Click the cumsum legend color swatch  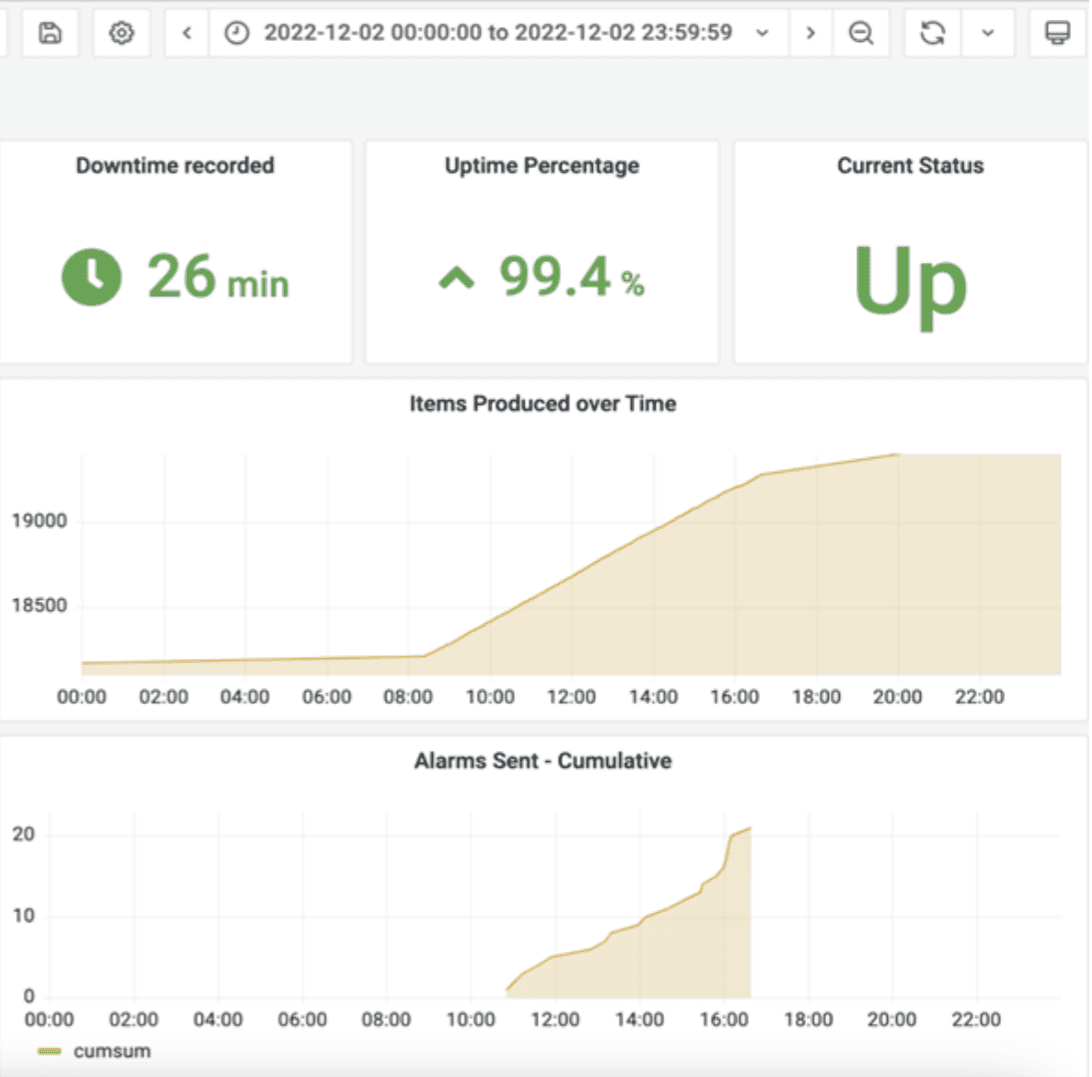[x=49, y=1051]
